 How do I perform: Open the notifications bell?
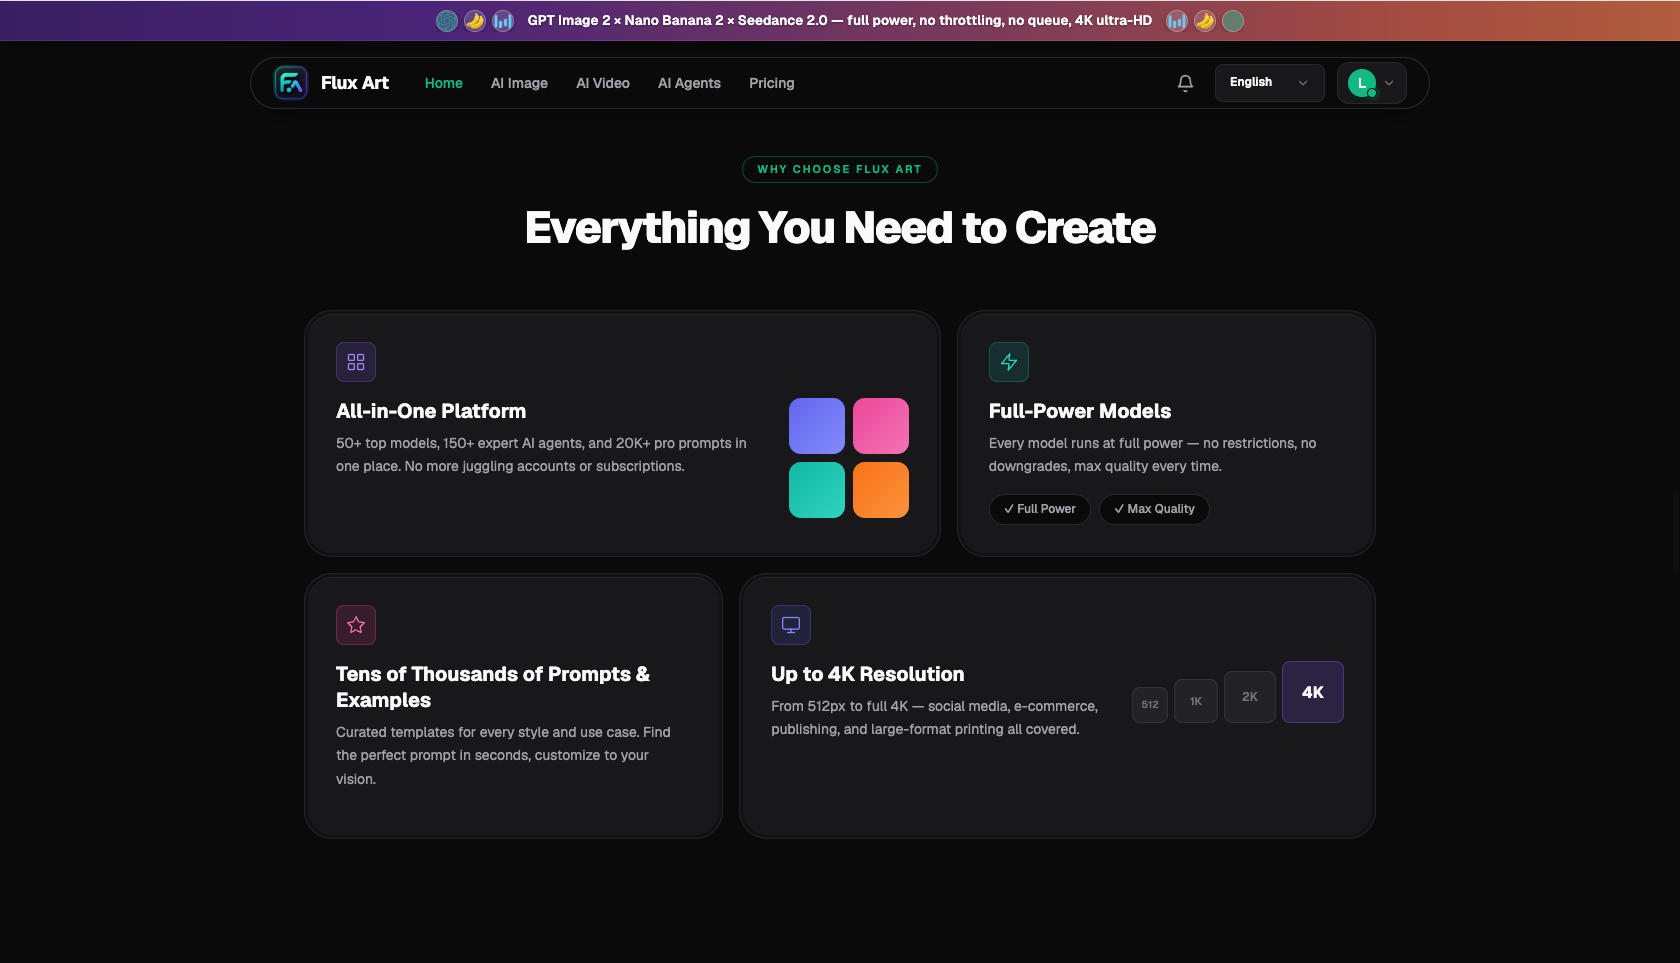tap(1185, 83)
